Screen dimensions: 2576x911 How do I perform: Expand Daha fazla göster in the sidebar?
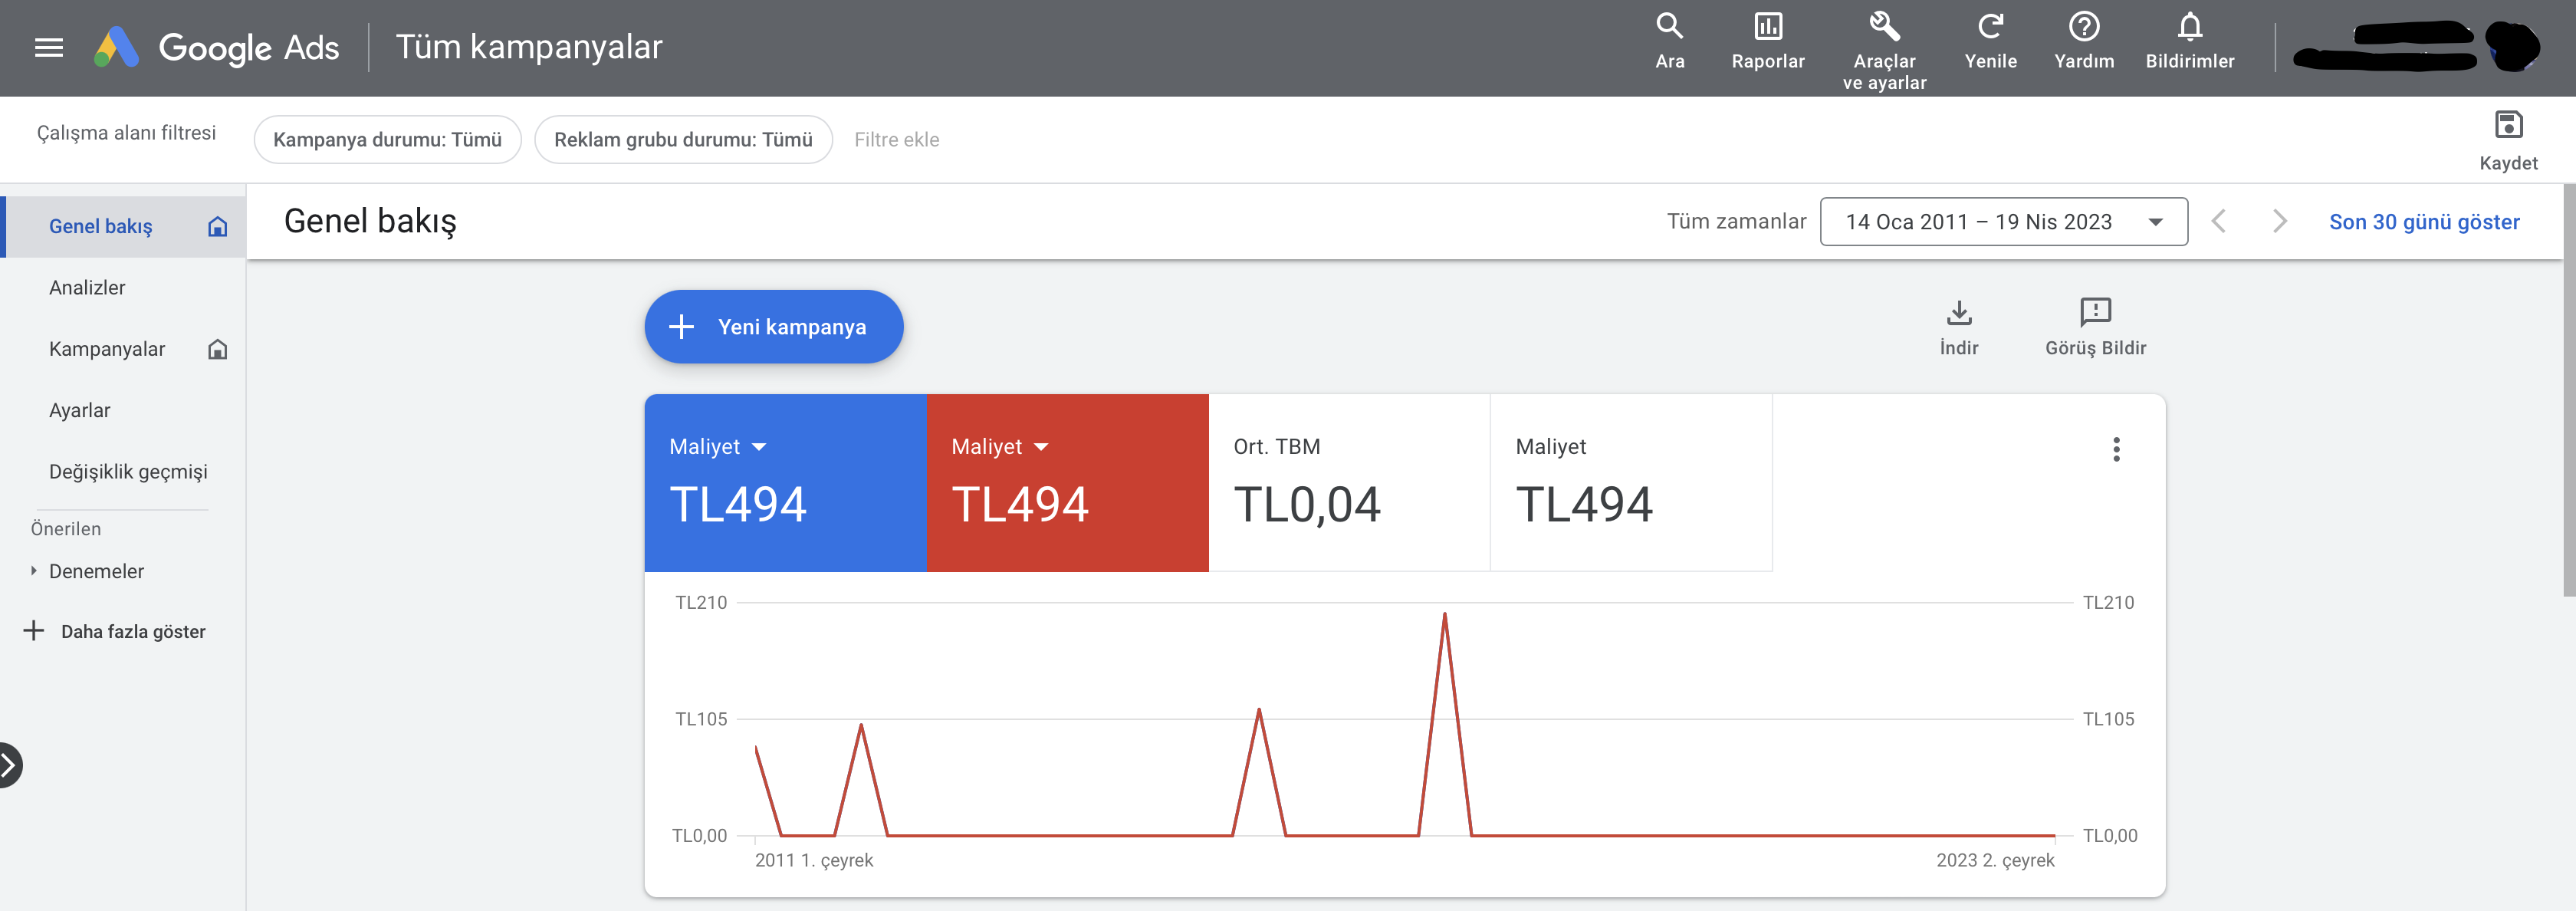pos(115,631)
